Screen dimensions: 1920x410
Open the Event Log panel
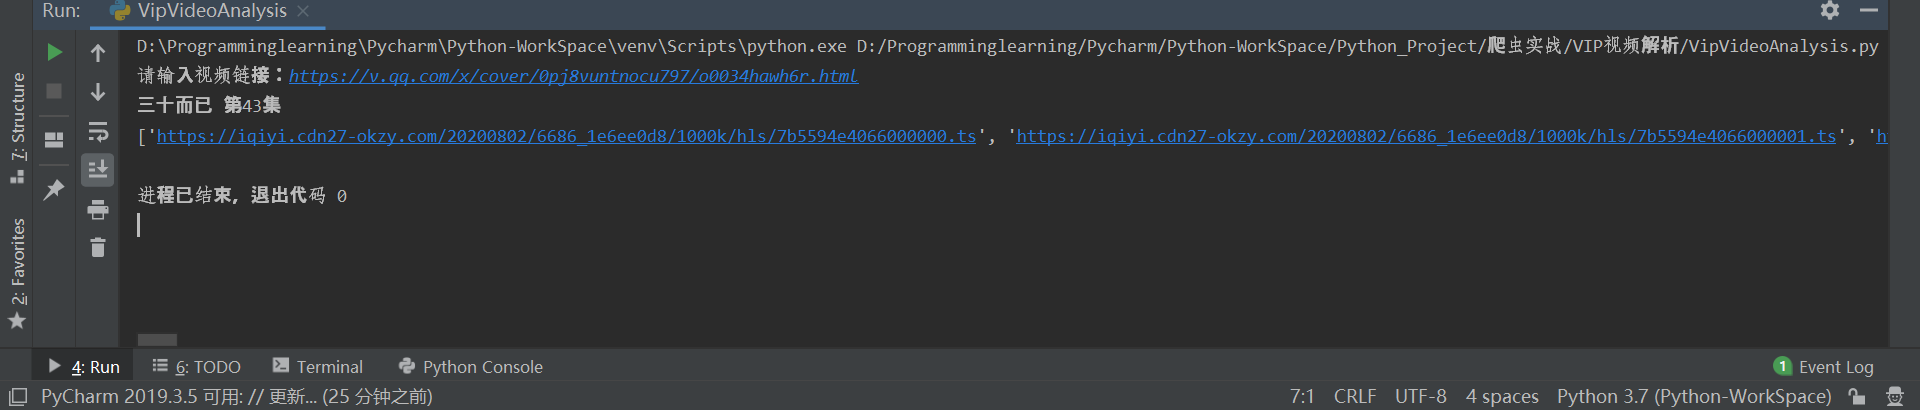pyautogui.click(x=1824, y=367)
